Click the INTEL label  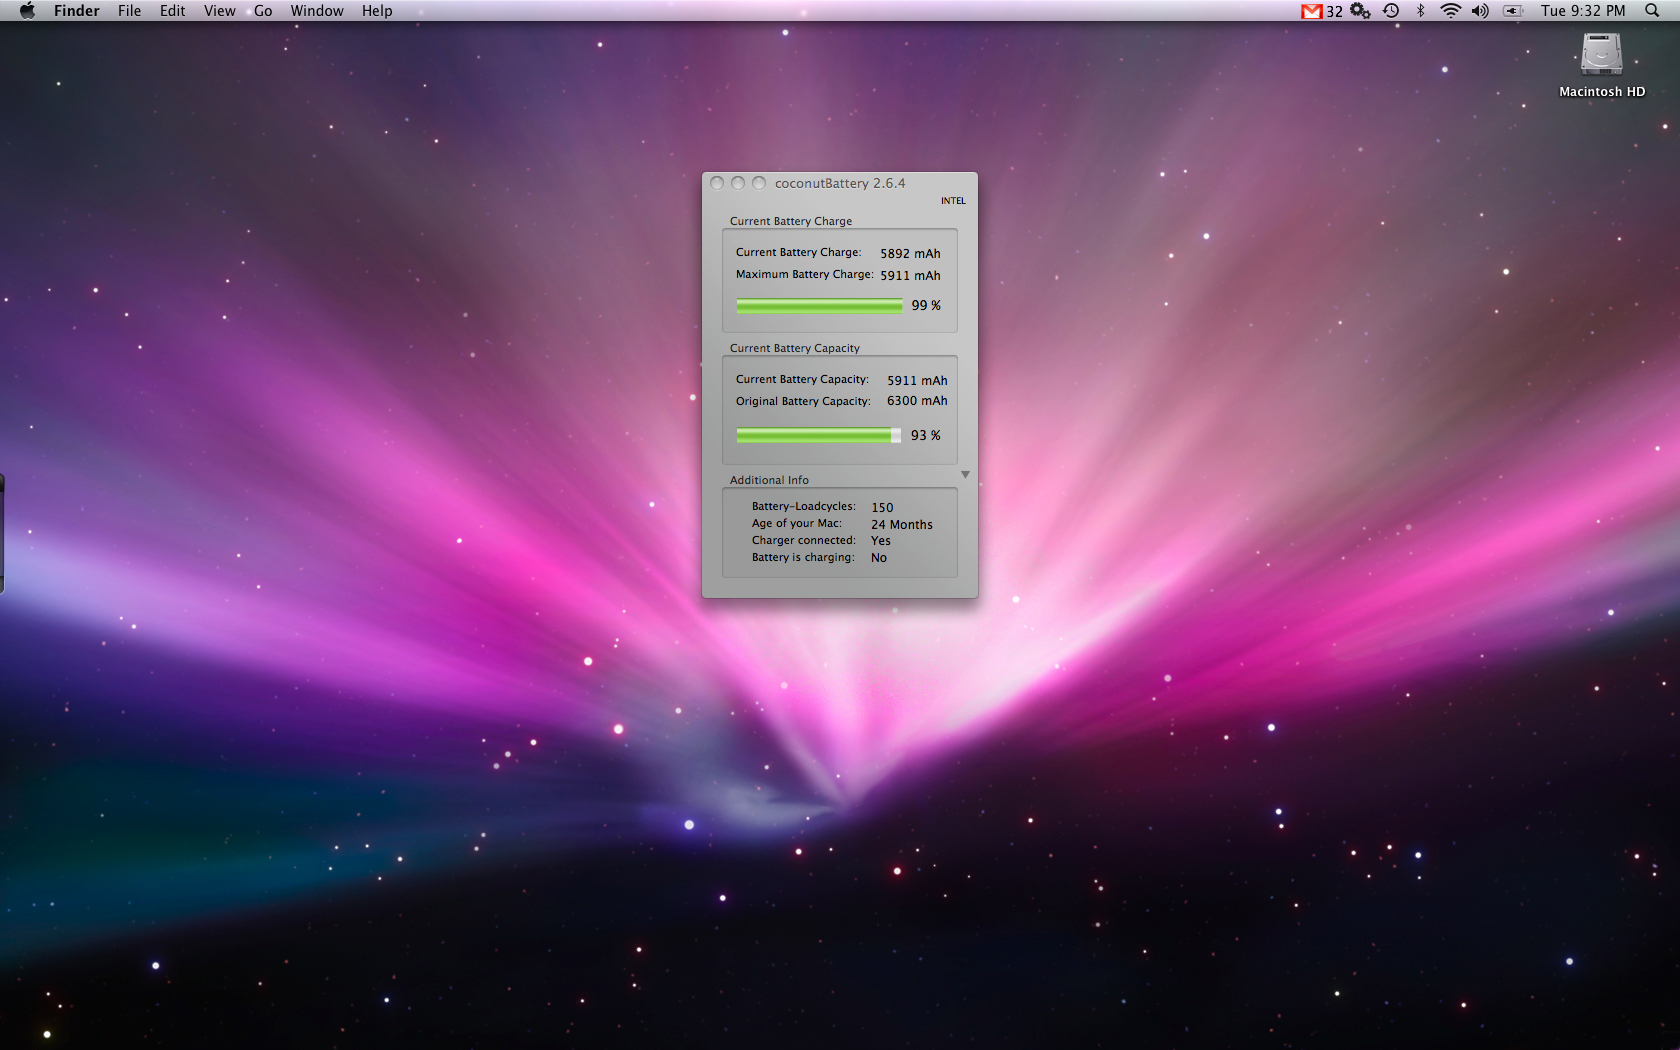click(953, 201)
